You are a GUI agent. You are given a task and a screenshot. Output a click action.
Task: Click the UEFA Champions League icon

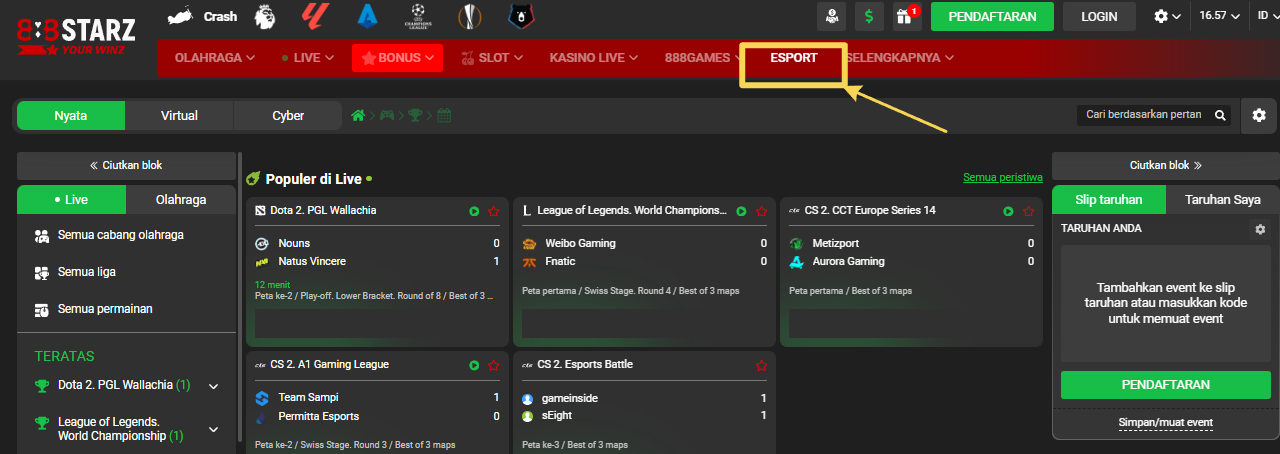pyautogui.click(x=415, y=16)
